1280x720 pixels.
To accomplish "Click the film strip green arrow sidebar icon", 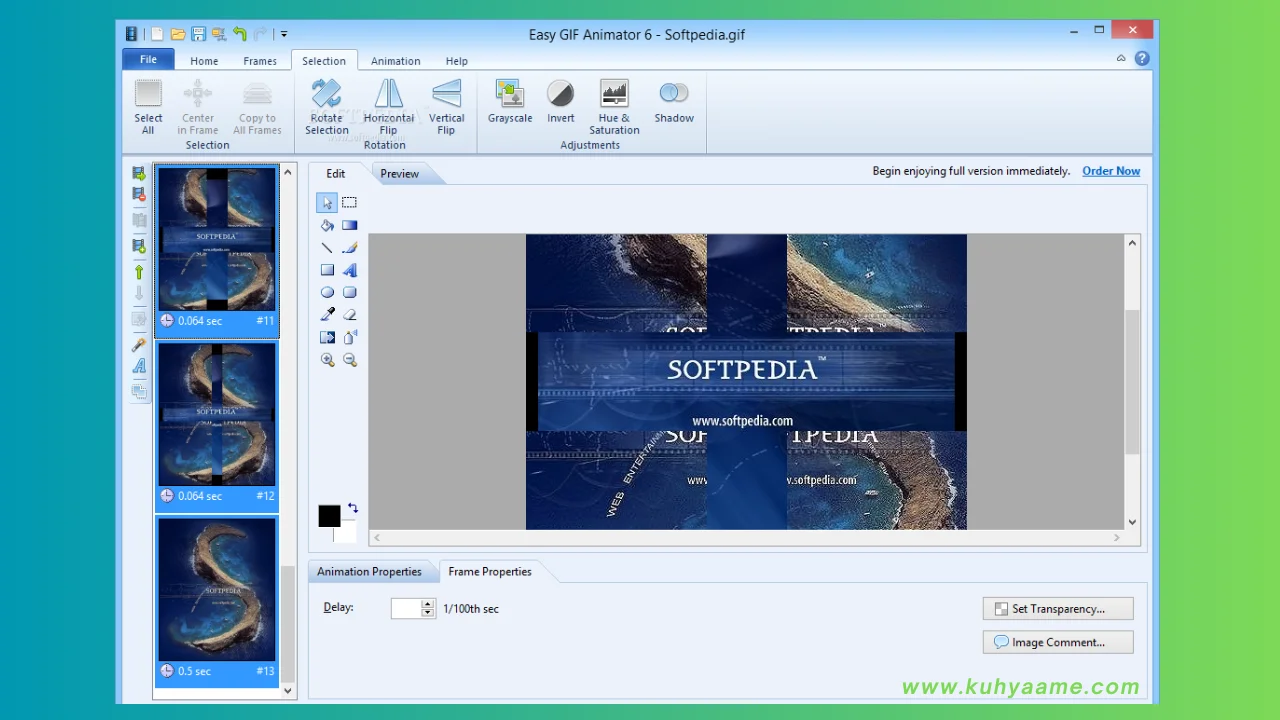I will [139, 173].
